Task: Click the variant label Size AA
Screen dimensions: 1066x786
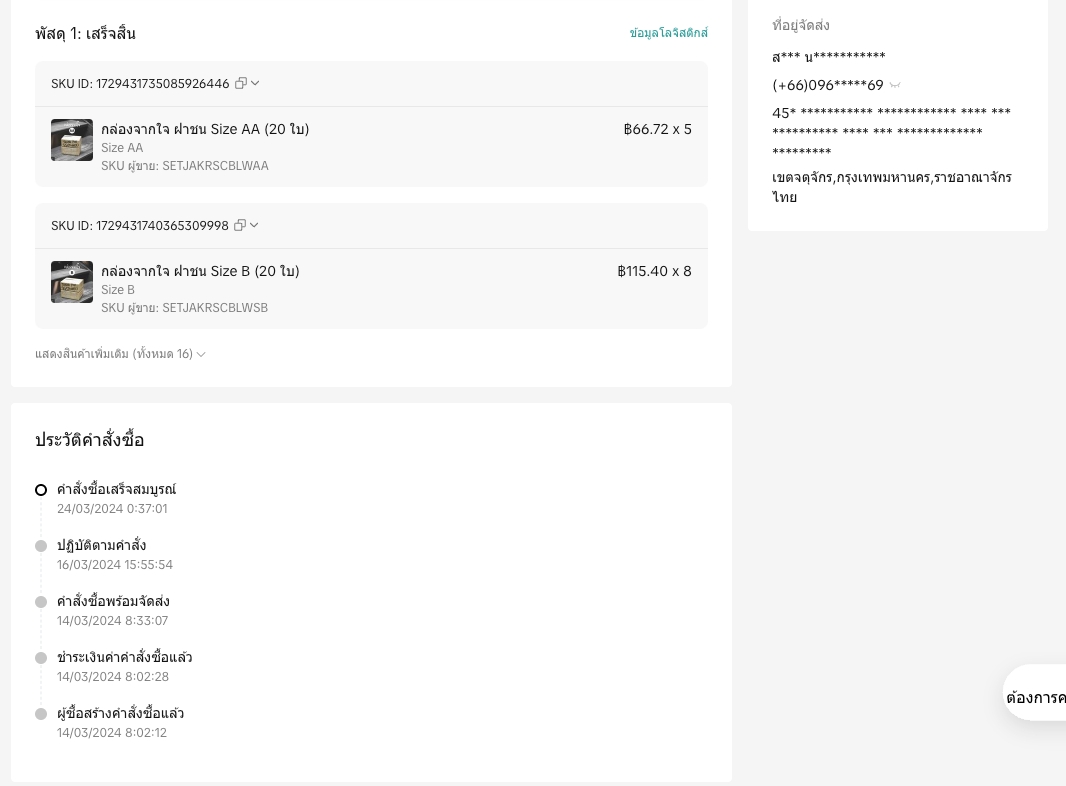Action: coord(122,148)
